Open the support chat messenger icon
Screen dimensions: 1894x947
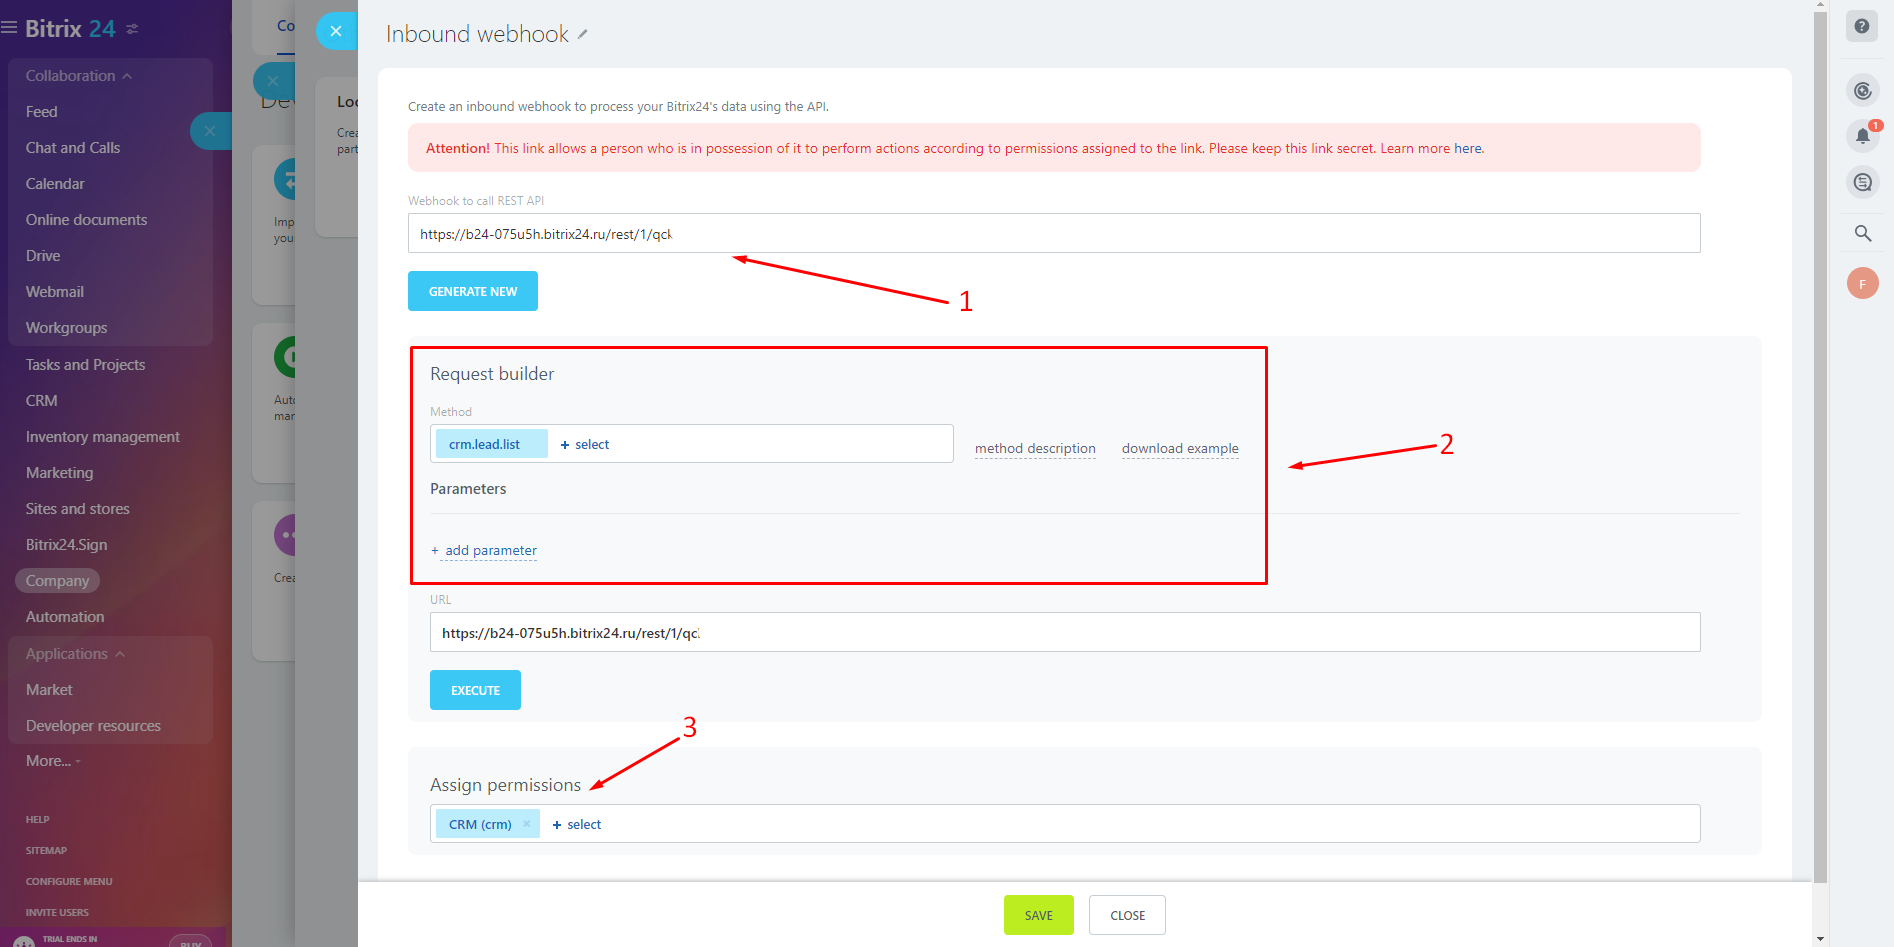tap(1861, 182)
